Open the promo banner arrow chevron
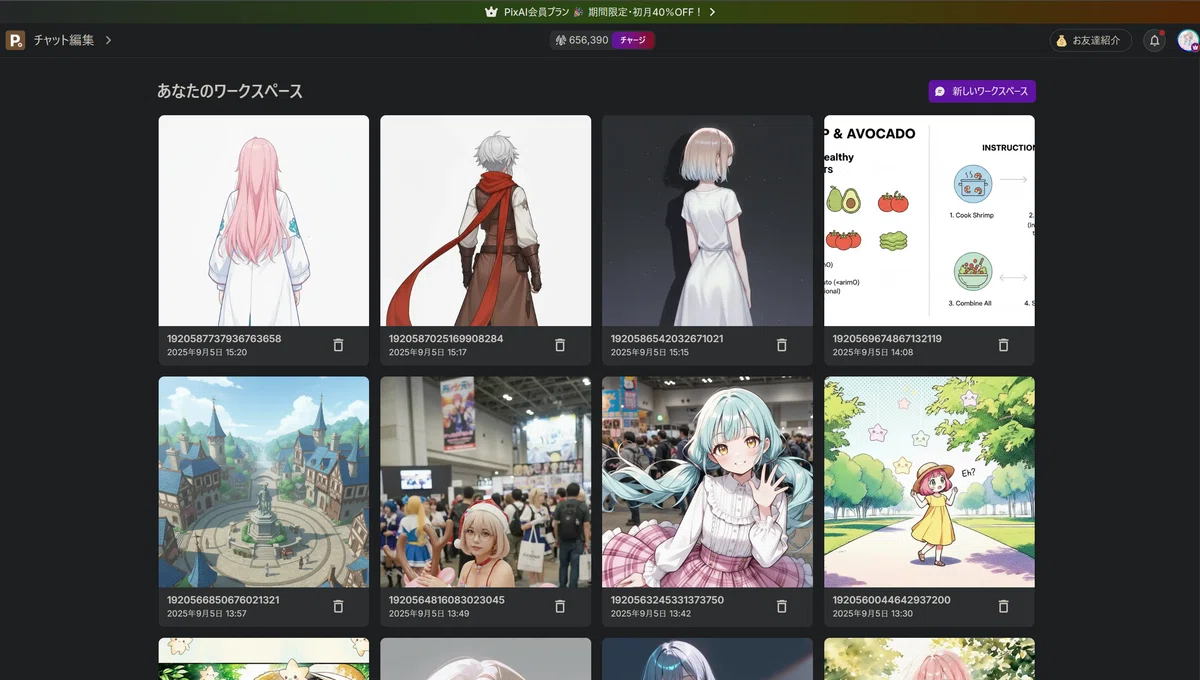The width and height of the screenshot is (1200, 680). tap(712, 12)
